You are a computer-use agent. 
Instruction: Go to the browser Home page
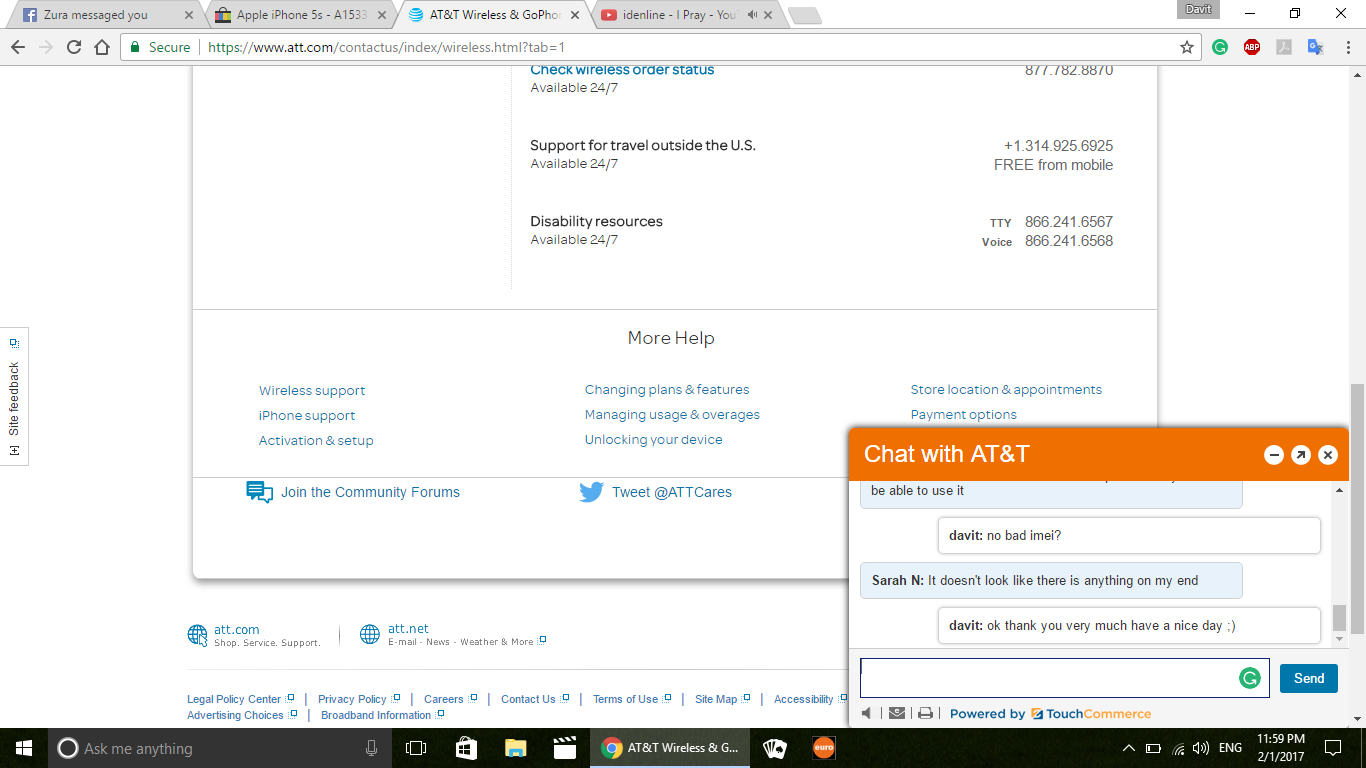coord(101,47)
